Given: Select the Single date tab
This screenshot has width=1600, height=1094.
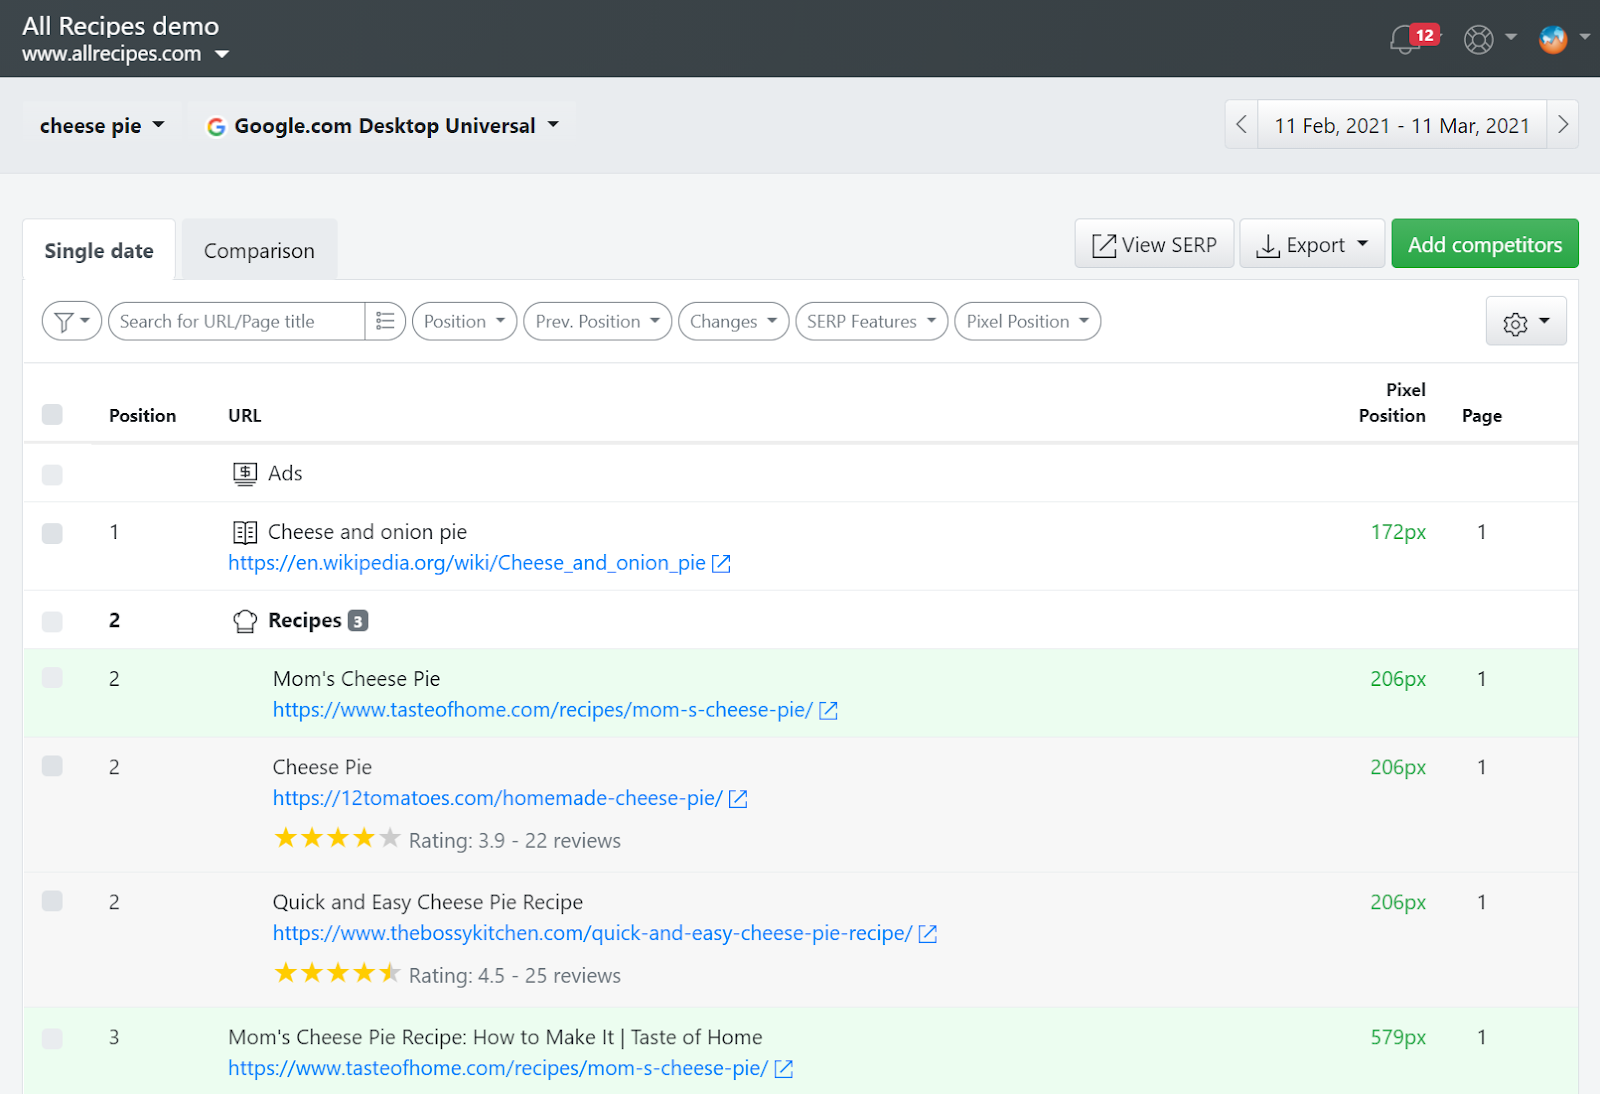Looking at the screenshot, I should pos(98,249).
